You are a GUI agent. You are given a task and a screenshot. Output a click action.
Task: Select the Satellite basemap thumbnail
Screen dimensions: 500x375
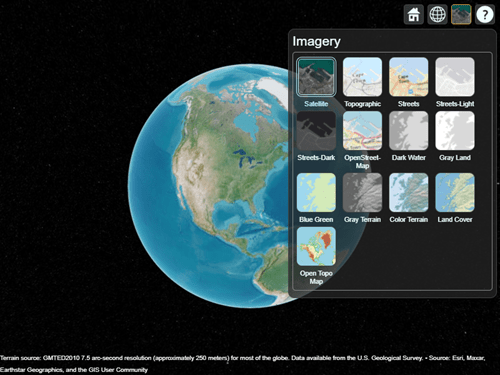point(316,77)
